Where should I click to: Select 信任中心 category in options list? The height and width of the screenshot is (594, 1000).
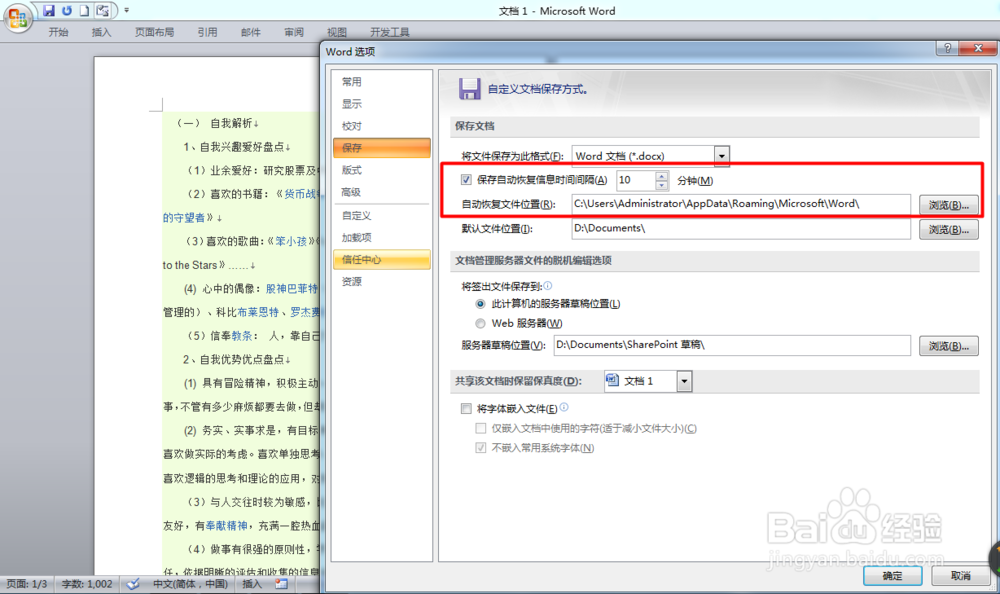(x=381, y=259)
